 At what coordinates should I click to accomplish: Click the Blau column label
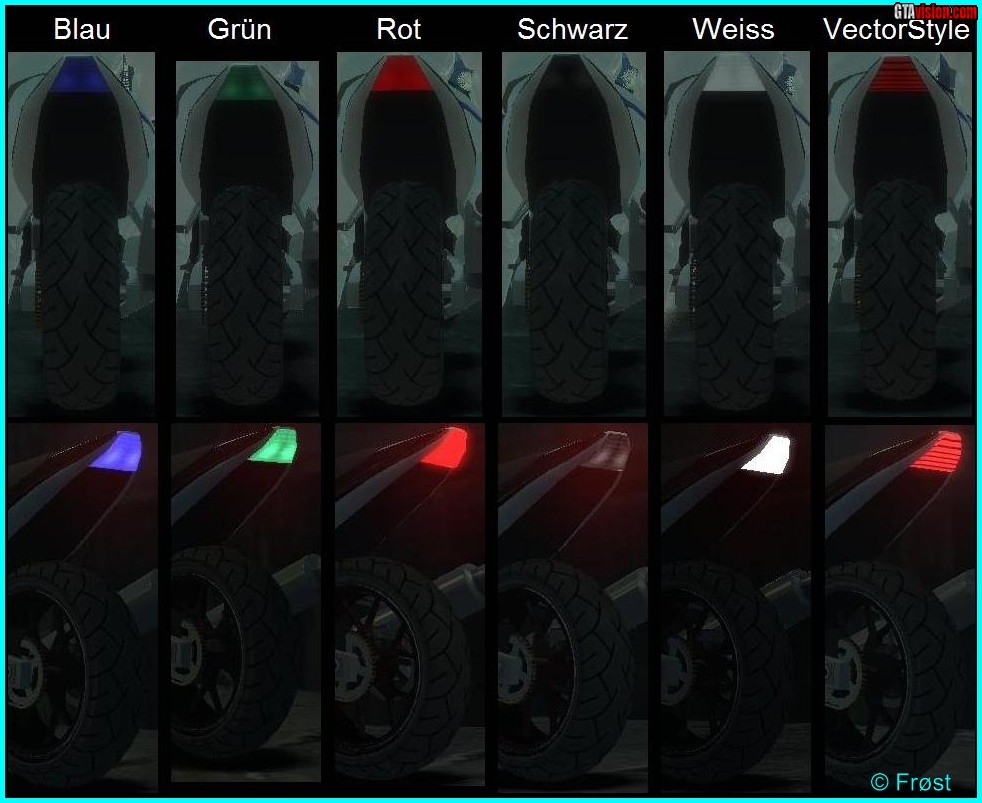tap(82, 29)
